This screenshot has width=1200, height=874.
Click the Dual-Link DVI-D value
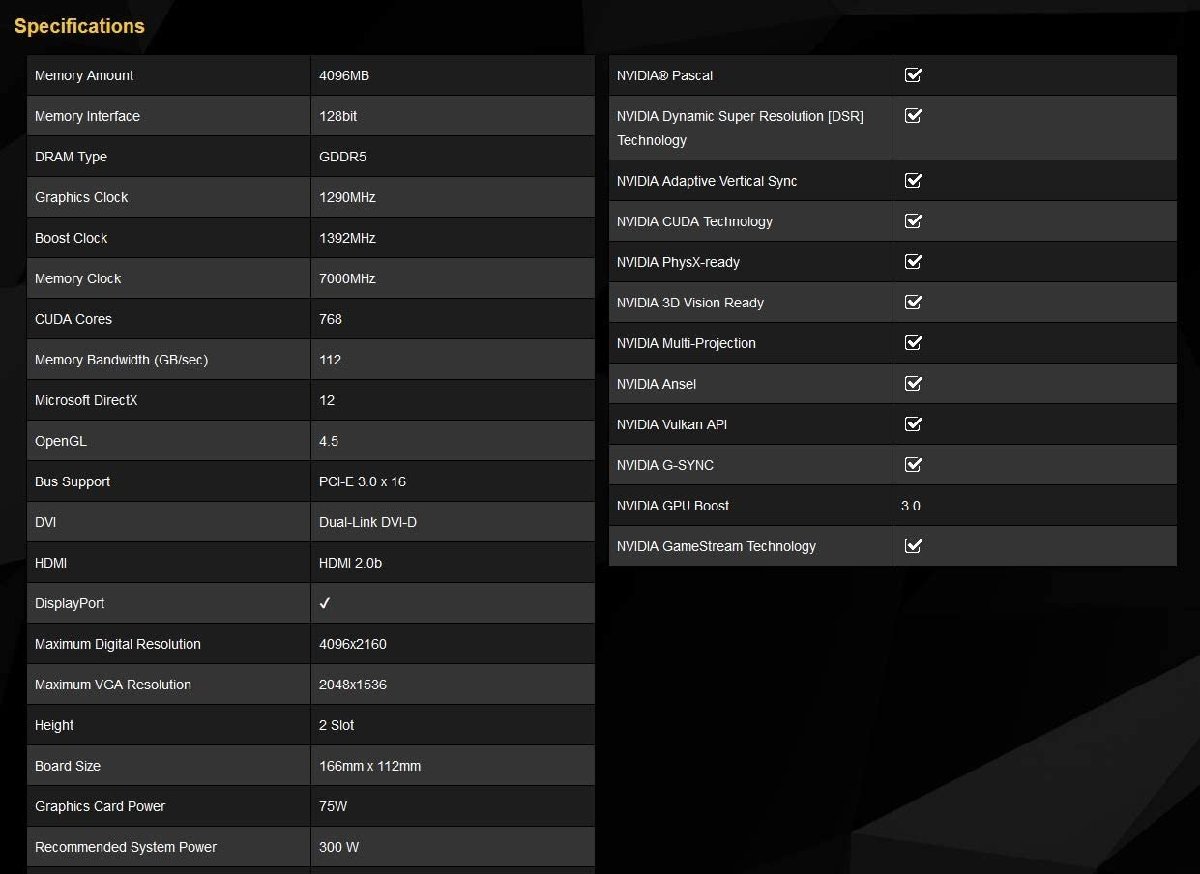point(367,522)
